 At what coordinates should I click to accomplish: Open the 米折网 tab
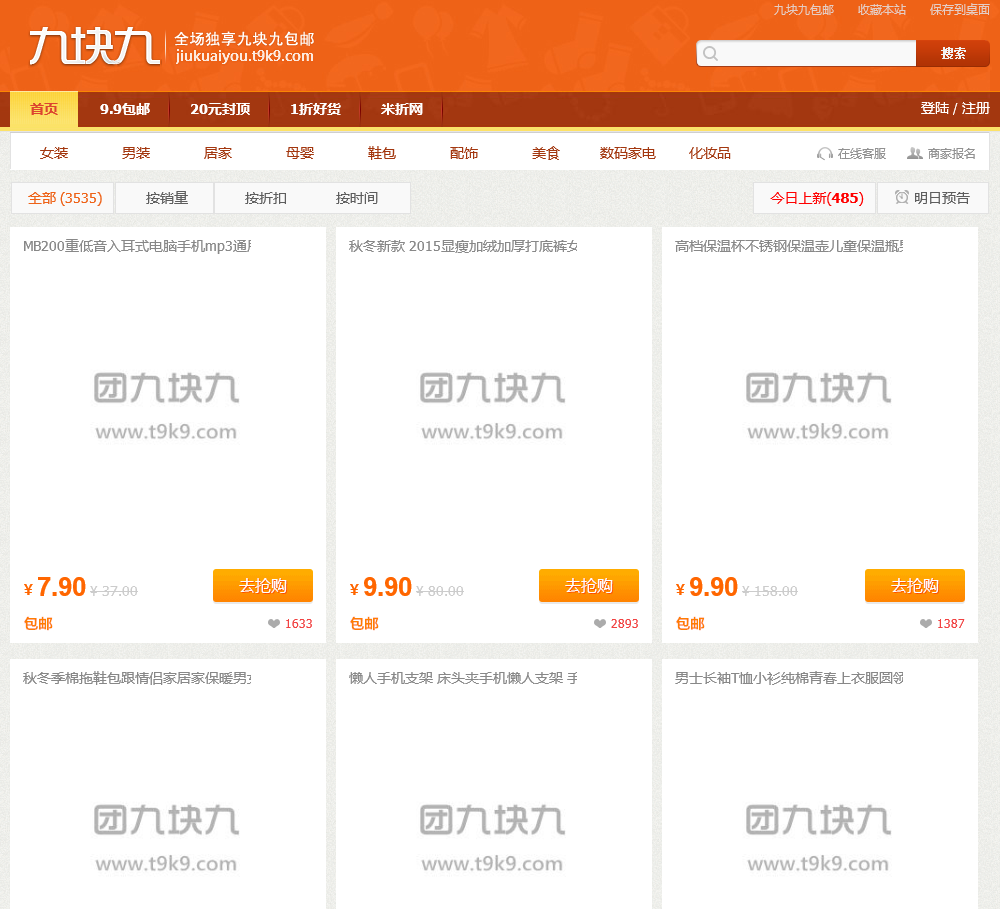click(402, 109)
